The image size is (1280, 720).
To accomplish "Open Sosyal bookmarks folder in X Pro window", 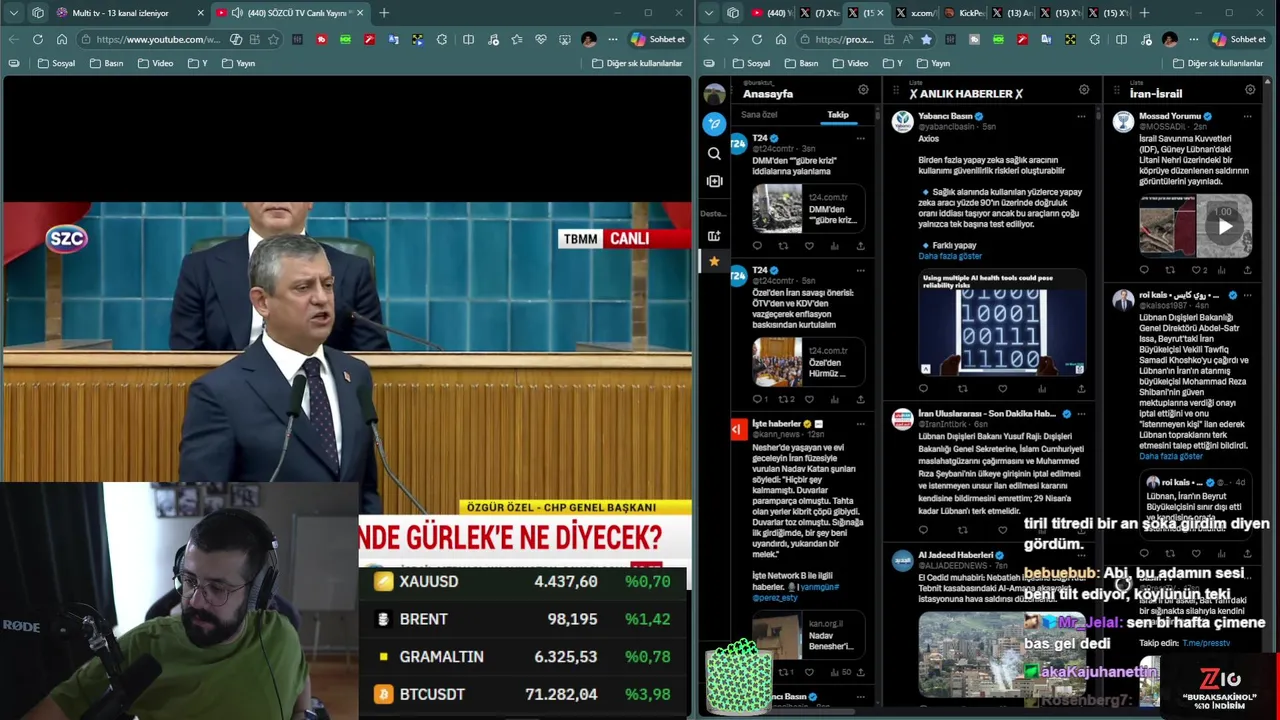I will tap(752, 63).
